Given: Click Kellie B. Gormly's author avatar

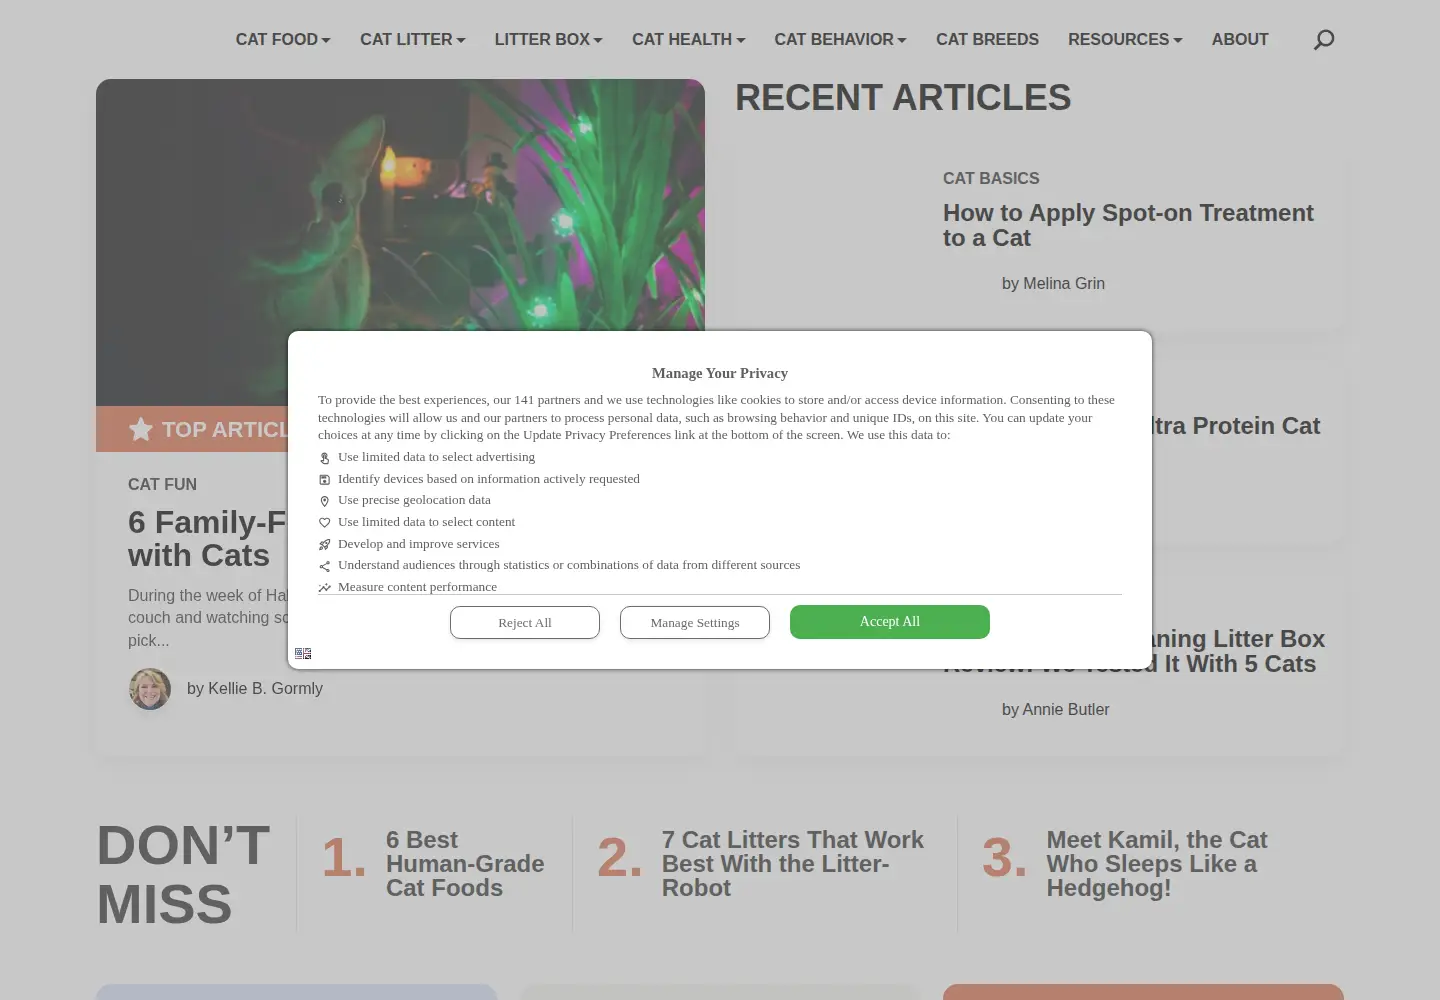Looking at the screenshot, I should tap(150, 689).
